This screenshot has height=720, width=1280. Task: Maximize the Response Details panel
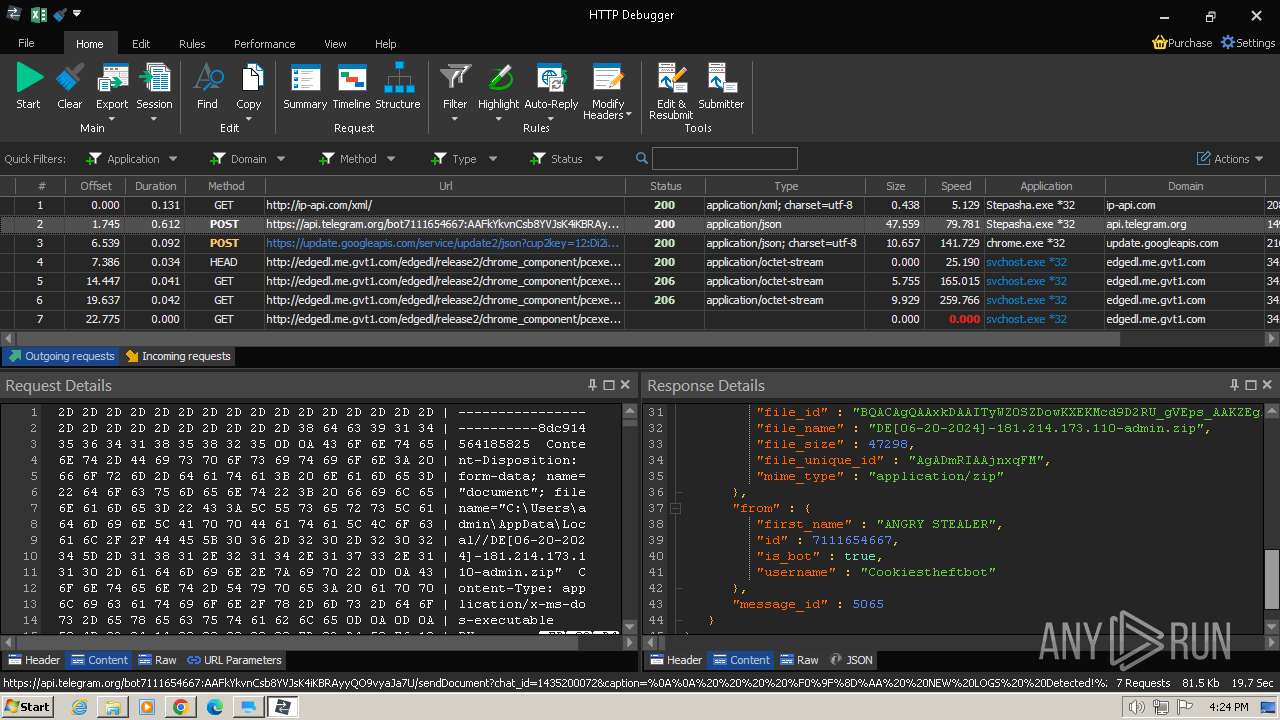click(x=1250, y=385)
